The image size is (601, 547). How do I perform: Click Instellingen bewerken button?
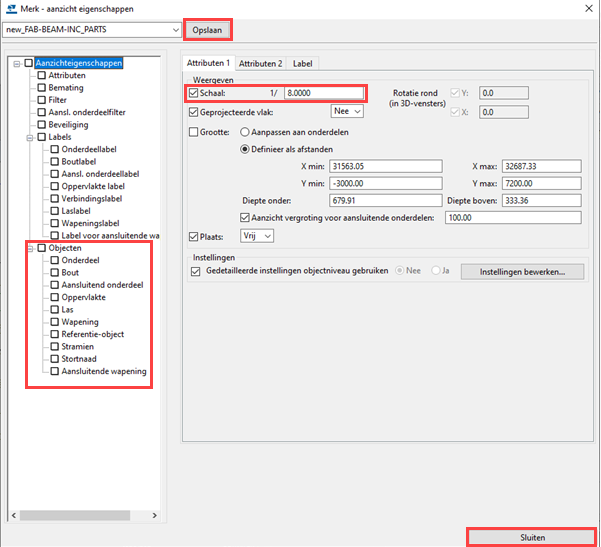click(x=523, y=271)
